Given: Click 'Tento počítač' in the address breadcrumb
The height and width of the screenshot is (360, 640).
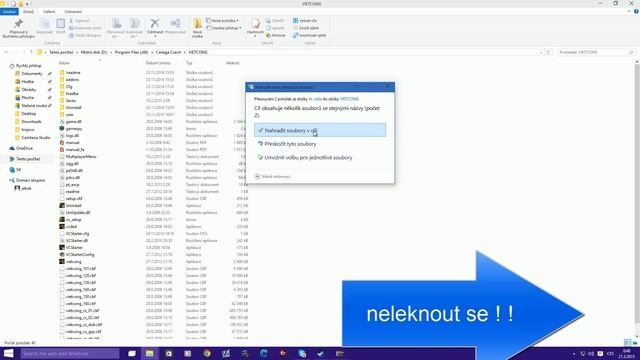Looking at the screenshot, I should (x=61, y=52).
